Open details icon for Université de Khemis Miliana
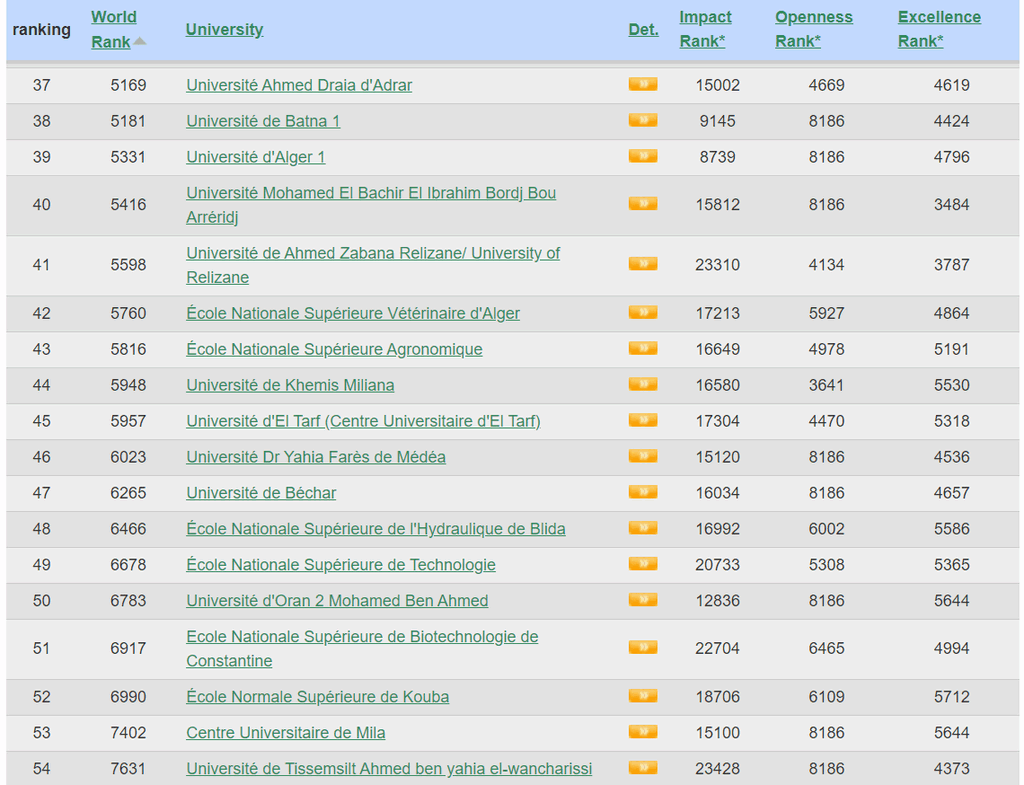The image size is (1024, 785). (x=643, y=384)
